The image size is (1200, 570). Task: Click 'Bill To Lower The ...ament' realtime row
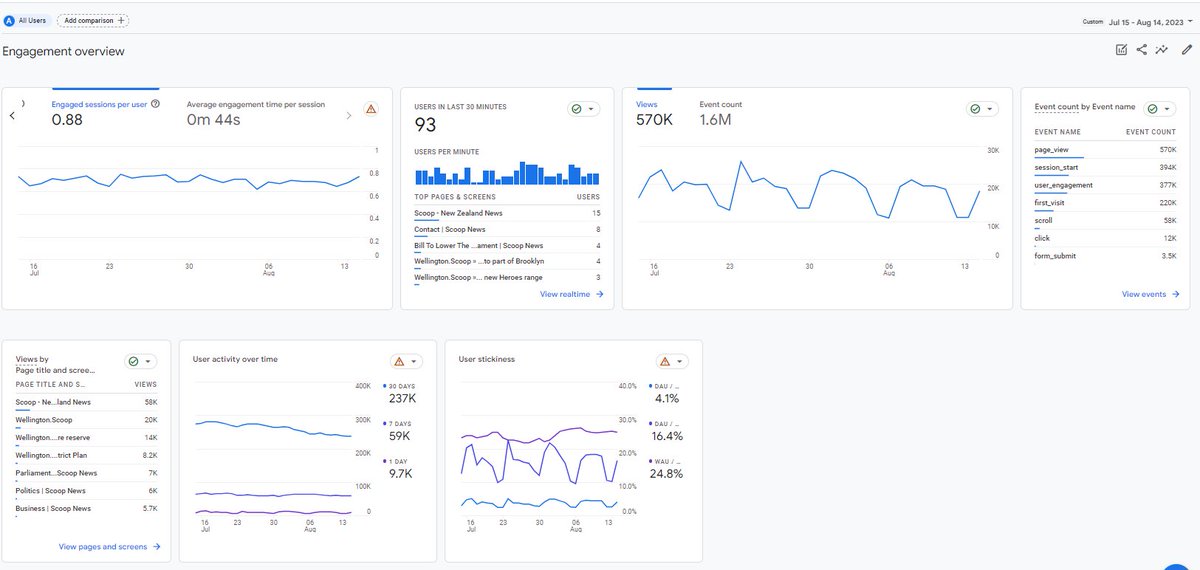tap(507, 246)
